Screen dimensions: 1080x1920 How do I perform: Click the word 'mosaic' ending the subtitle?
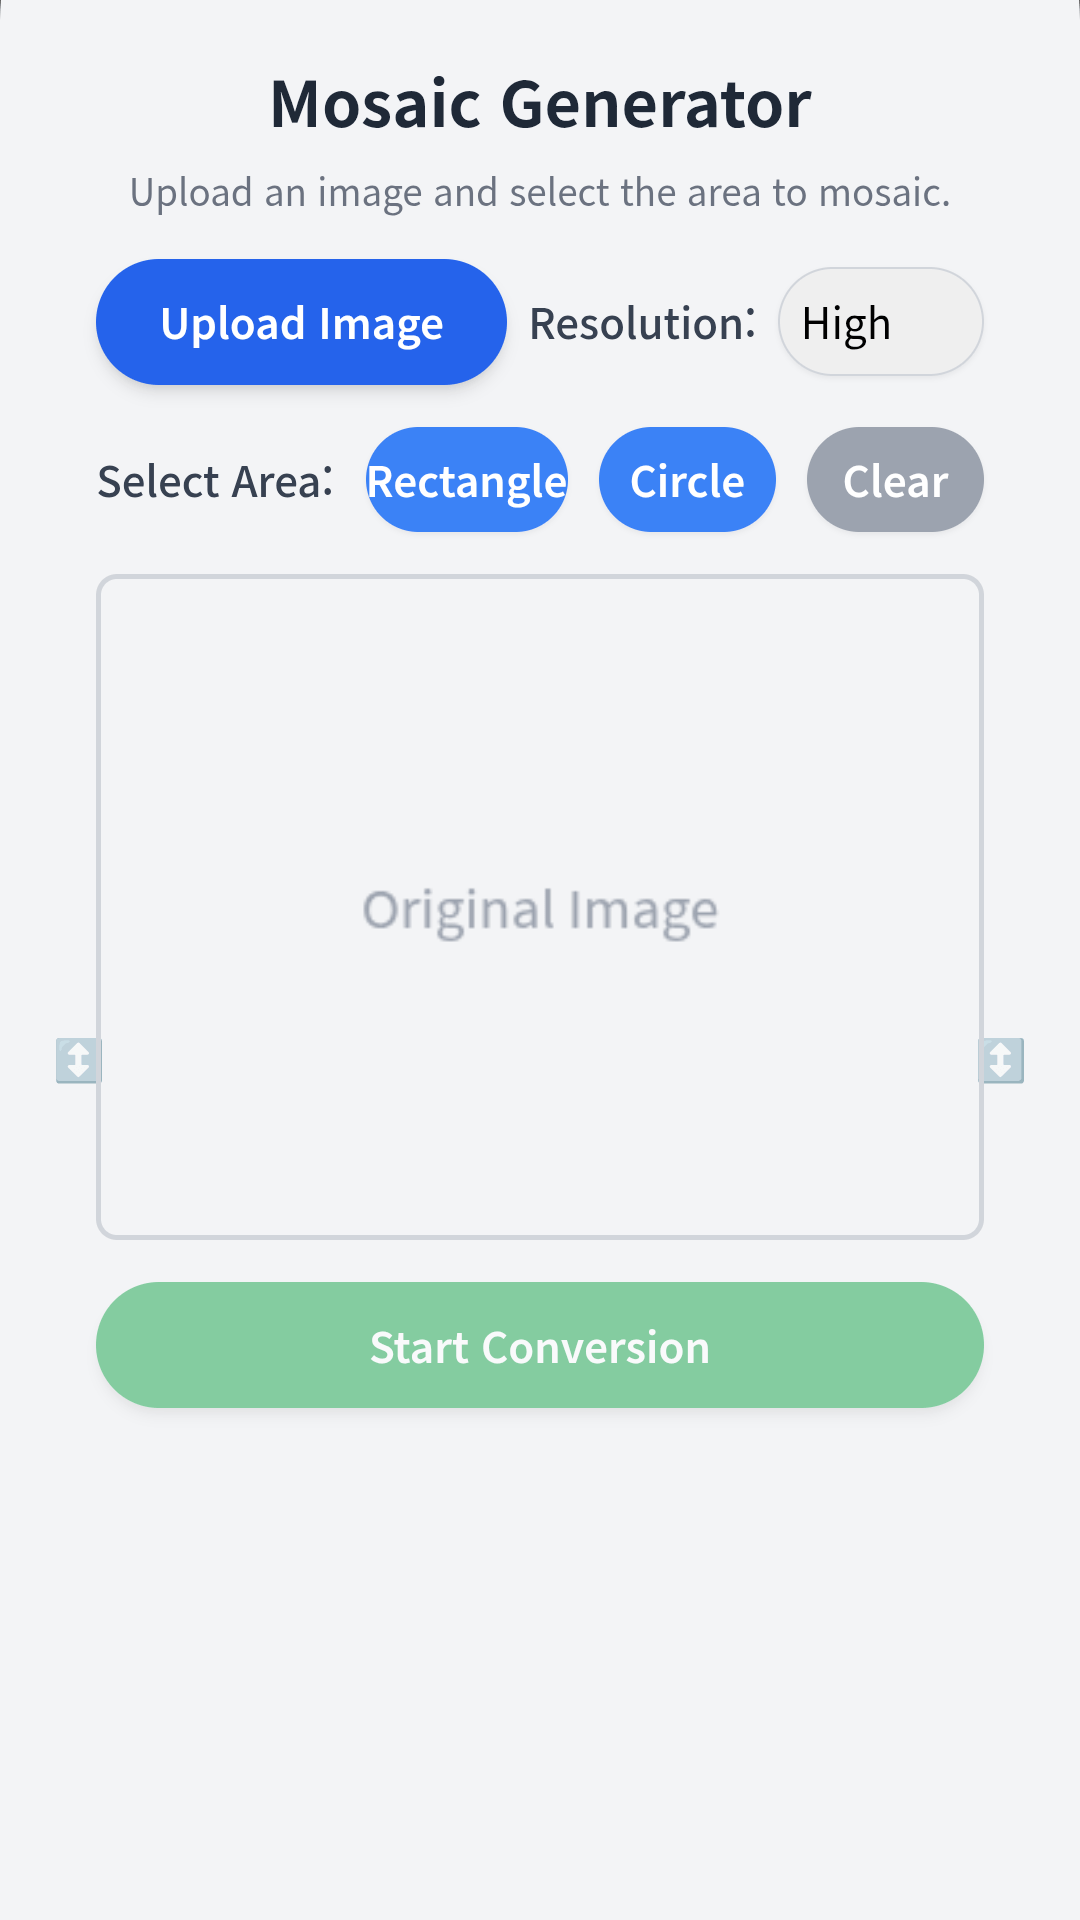pos(882,192)
